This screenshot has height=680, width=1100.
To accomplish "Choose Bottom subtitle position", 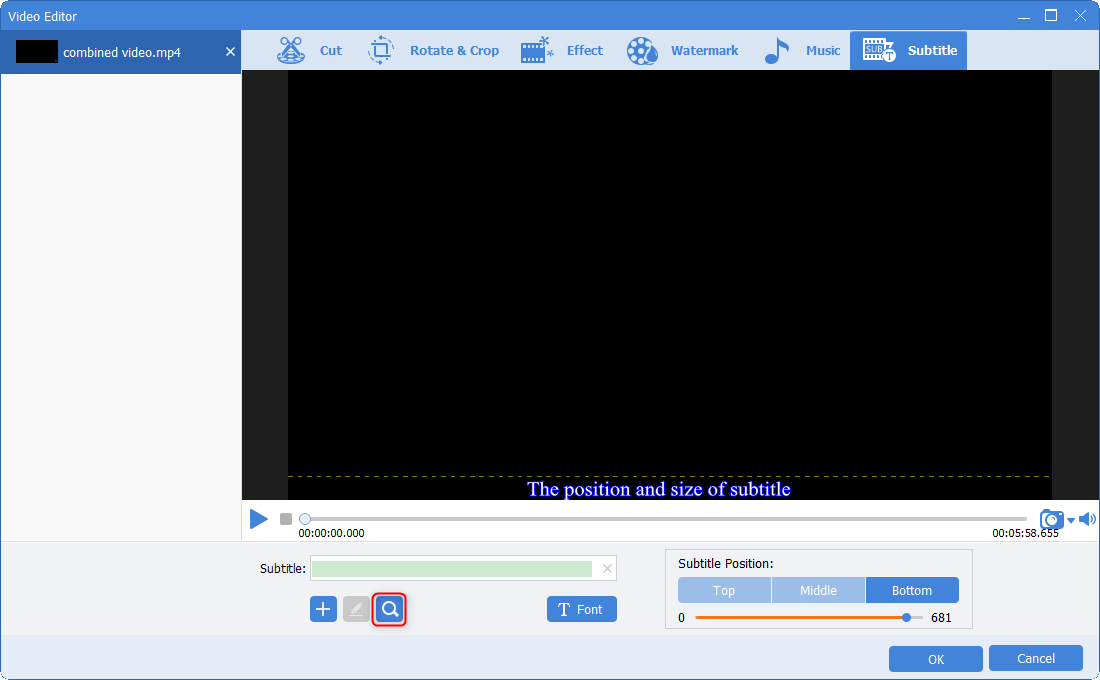I will [x=912, y=590].
